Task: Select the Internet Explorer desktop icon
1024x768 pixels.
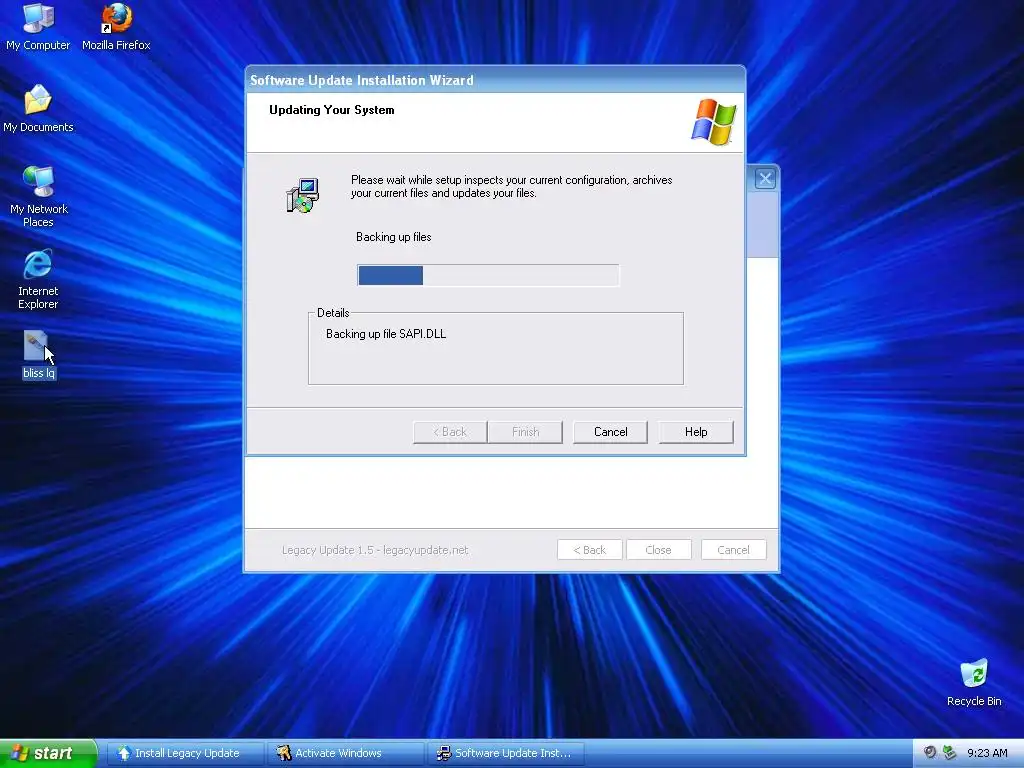Action: point(38,279)
